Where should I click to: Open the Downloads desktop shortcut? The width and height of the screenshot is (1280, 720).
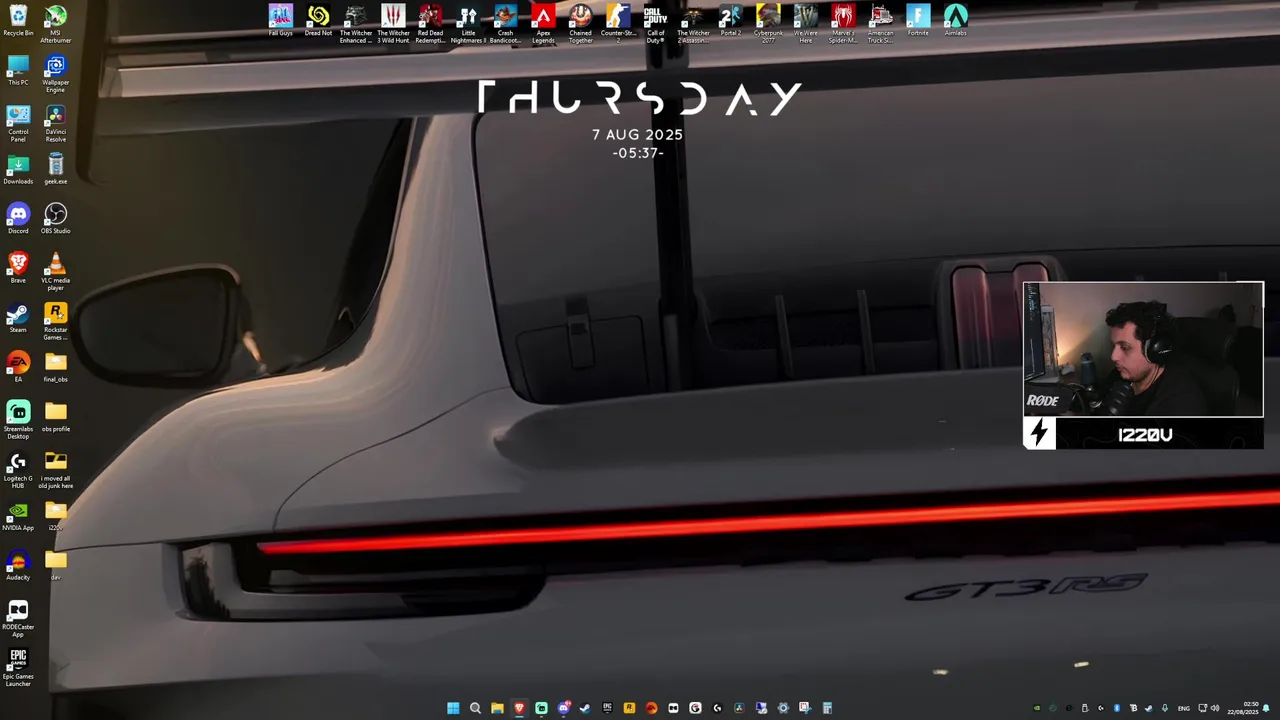pos(18,169)
